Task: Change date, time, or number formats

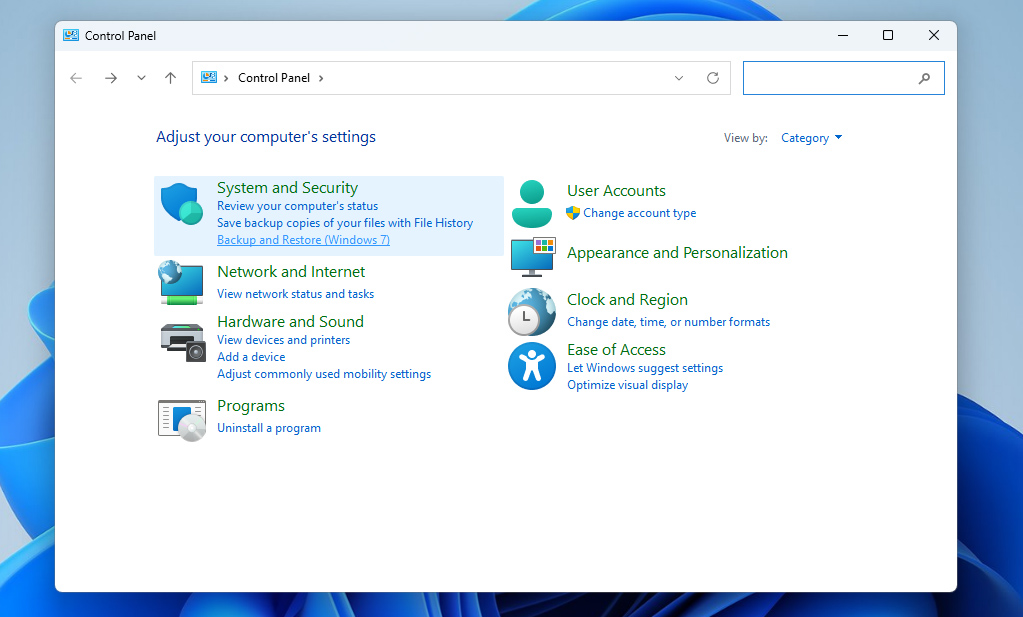Action: pos(668,322)
